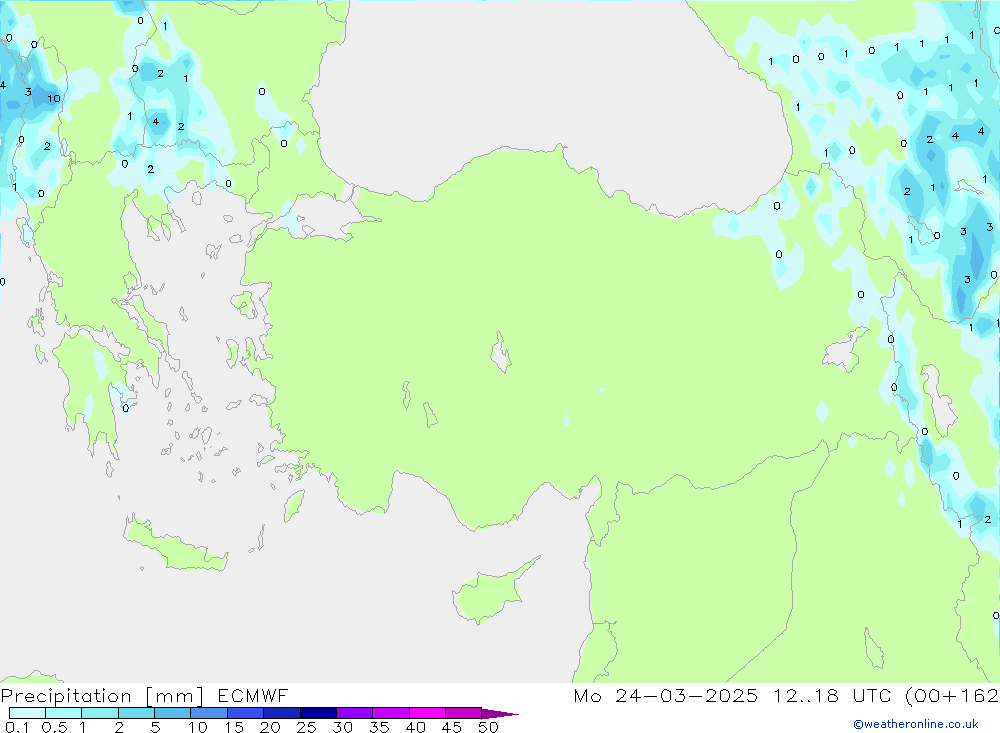Select the 30–35 mm violet legend swatch

click(x=355, y=713)
